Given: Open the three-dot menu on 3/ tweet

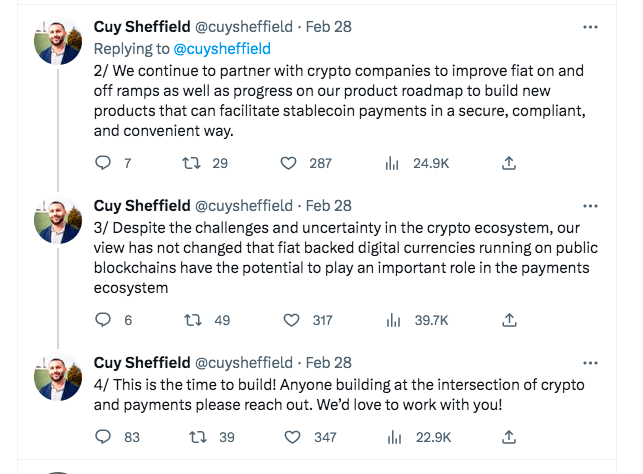Looking at the screenshot, I should tap(590, 206).
